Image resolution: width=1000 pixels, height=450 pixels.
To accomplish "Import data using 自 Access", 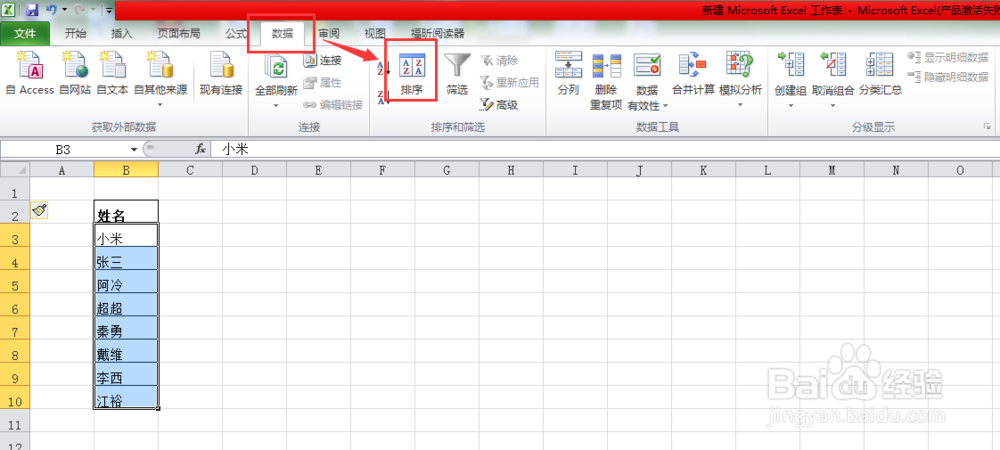I will (29, 74).
